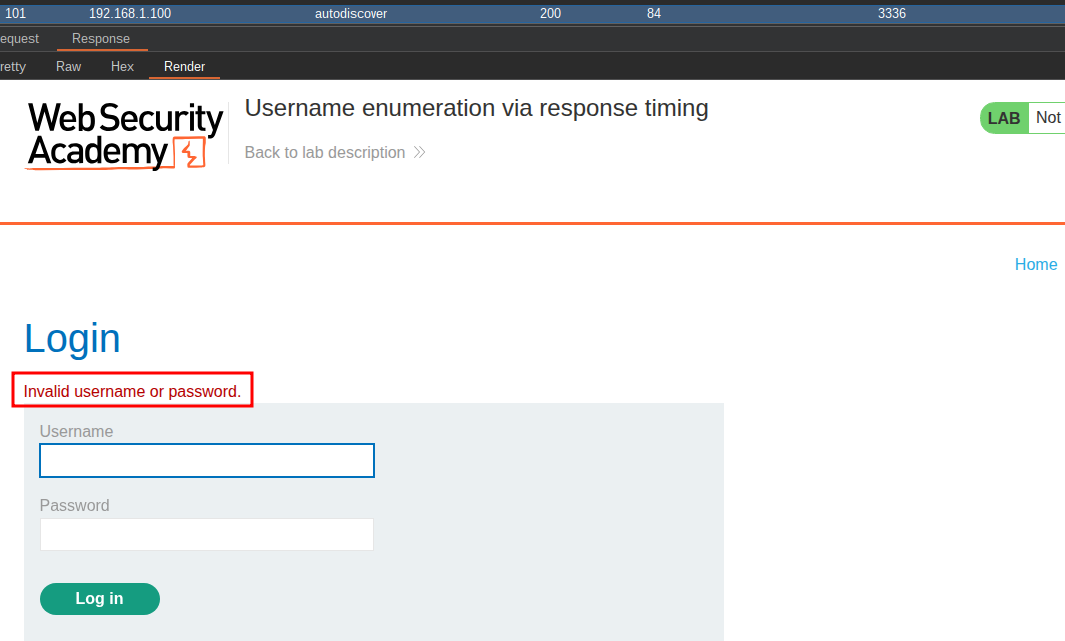The image size is (1065, 641).
Task: Show the response in Hex view
Action: [122, 67]
